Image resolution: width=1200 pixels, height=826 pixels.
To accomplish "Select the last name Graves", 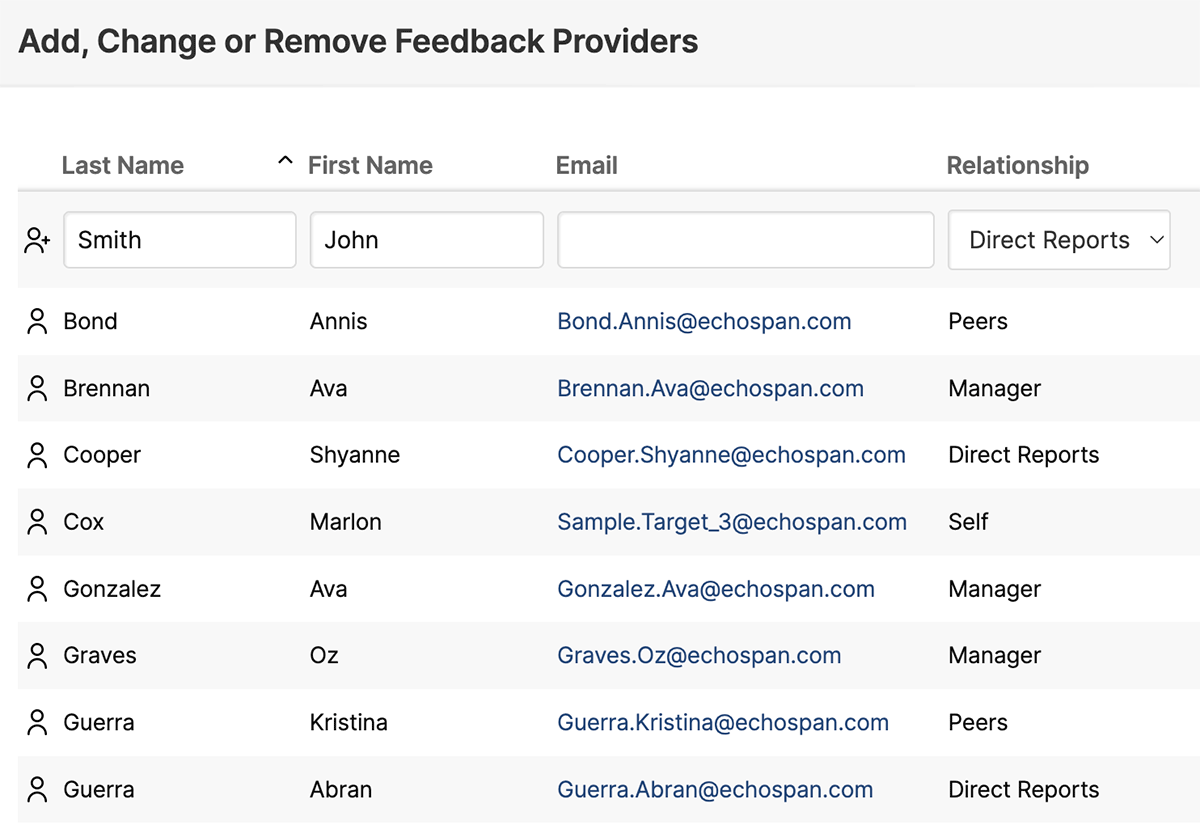I will click(x=100, y=656).
